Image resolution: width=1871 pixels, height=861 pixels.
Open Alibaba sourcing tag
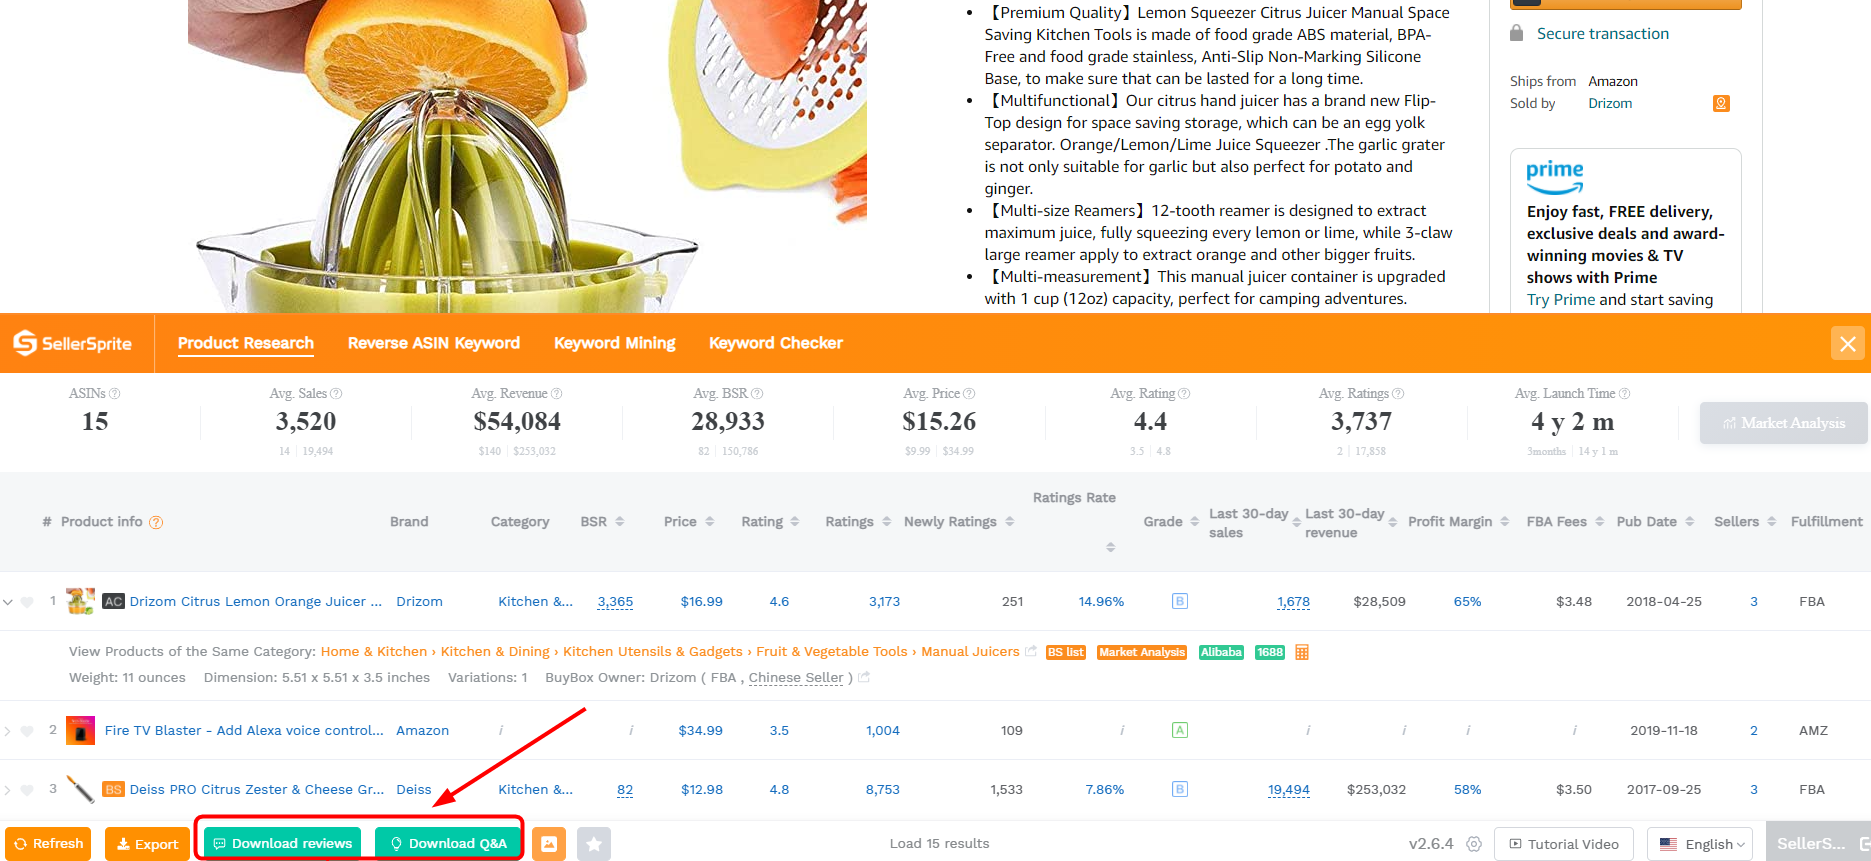coord(1221,652)
